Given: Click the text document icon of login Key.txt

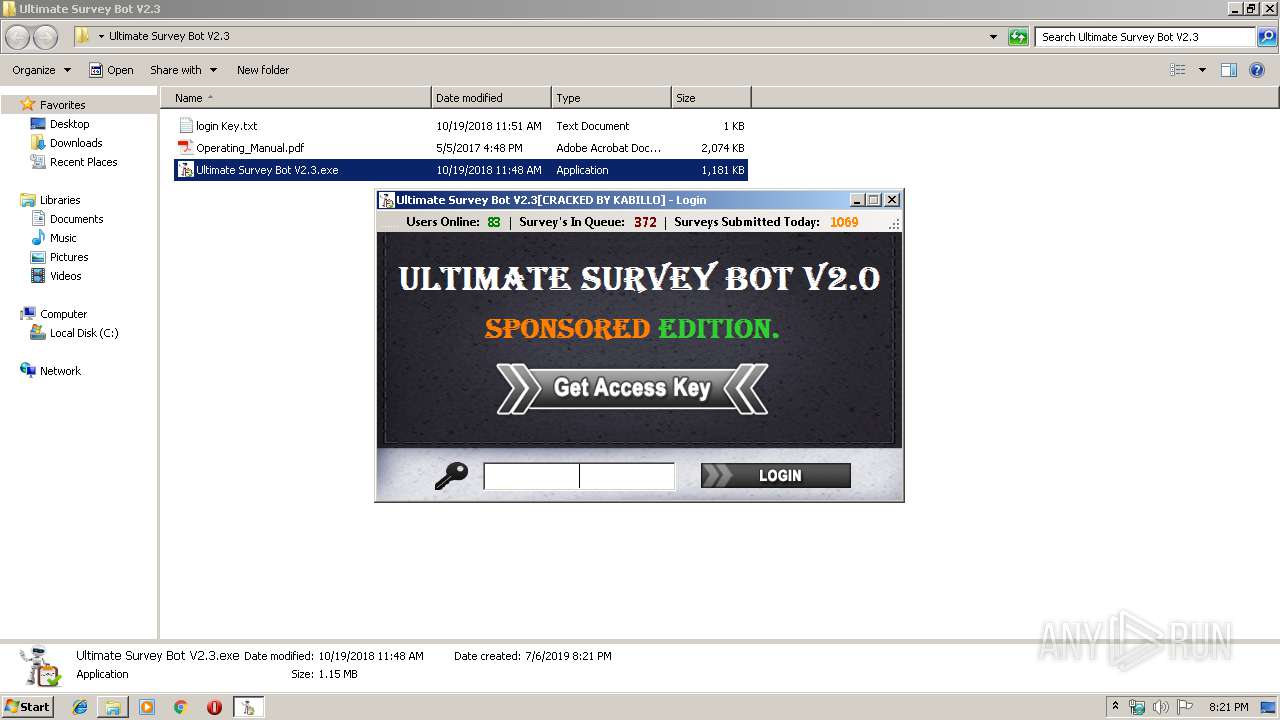Looking at the screenshot, I should coord(185,126).
